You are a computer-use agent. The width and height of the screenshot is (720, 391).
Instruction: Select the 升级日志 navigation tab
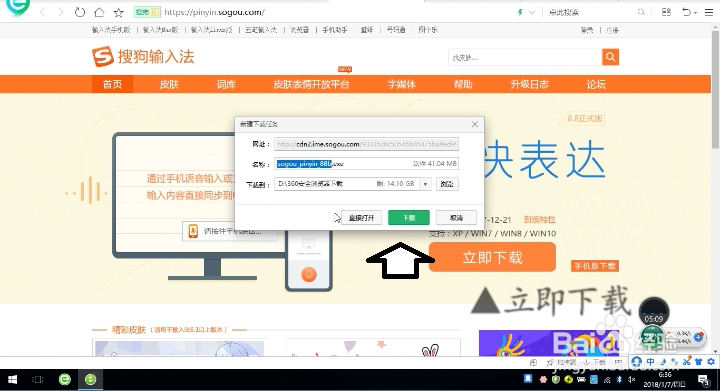coord(529,84)
